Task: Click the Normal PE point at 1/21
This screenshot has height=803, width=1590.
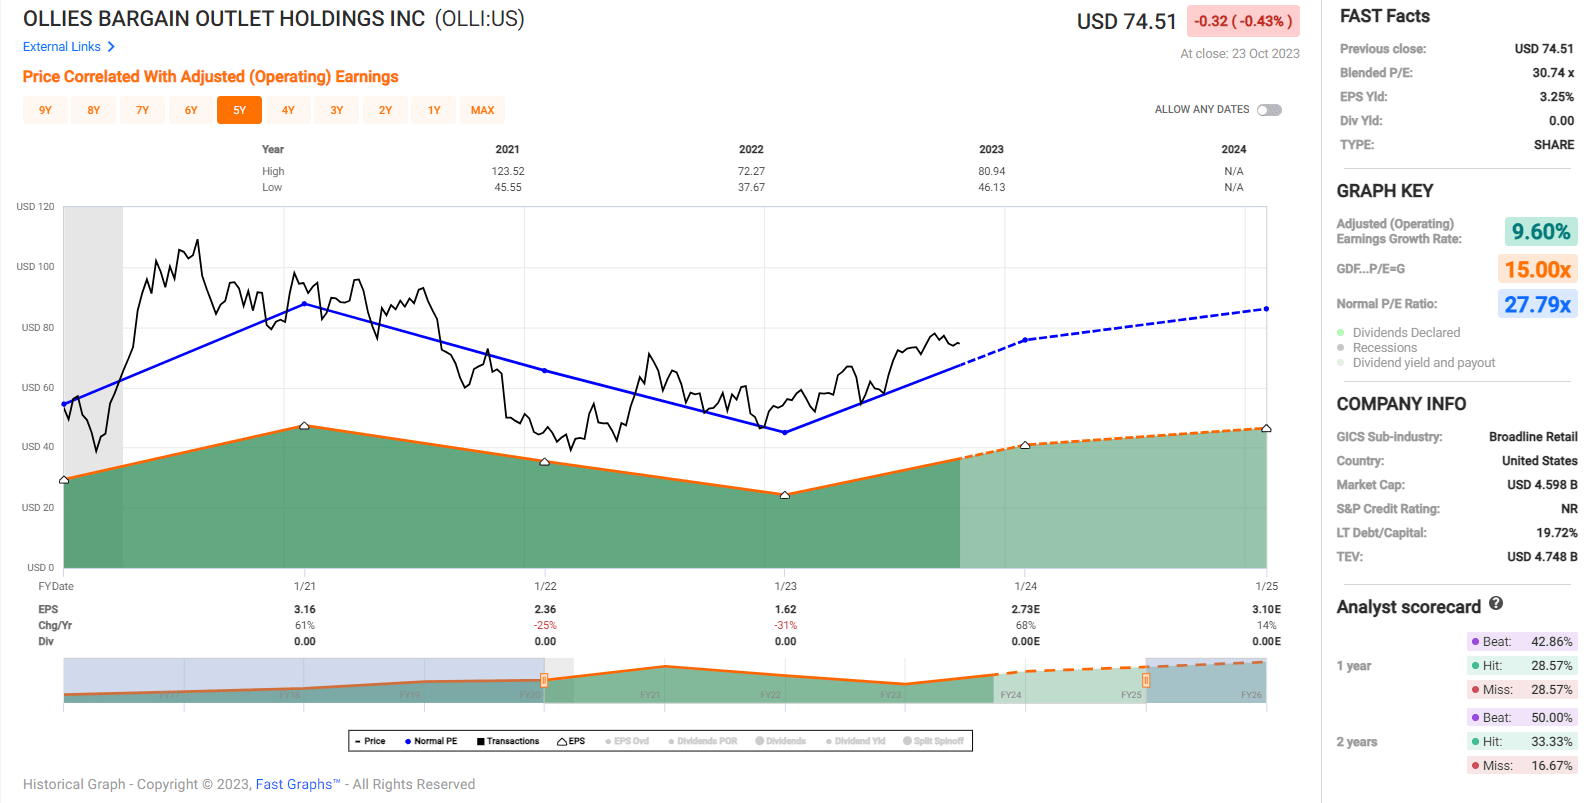Action: pos(304,303)
